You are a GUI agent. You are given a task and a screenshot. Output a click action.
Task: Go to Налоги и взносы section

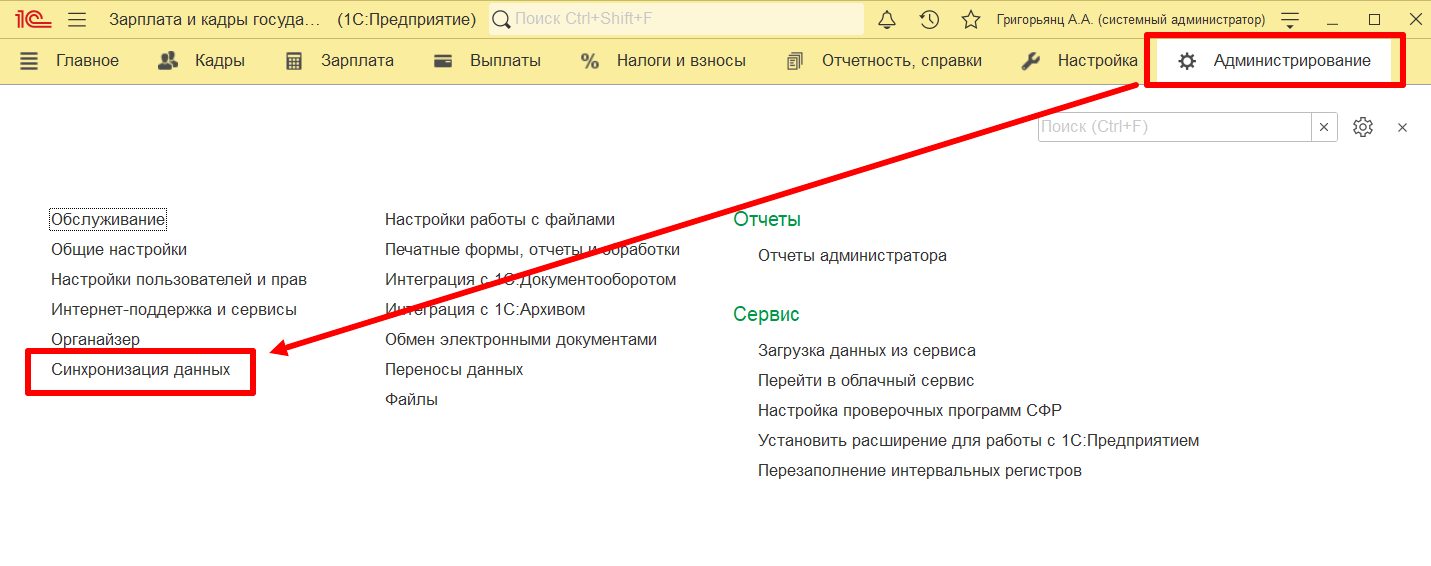click(x=663, y=61)
